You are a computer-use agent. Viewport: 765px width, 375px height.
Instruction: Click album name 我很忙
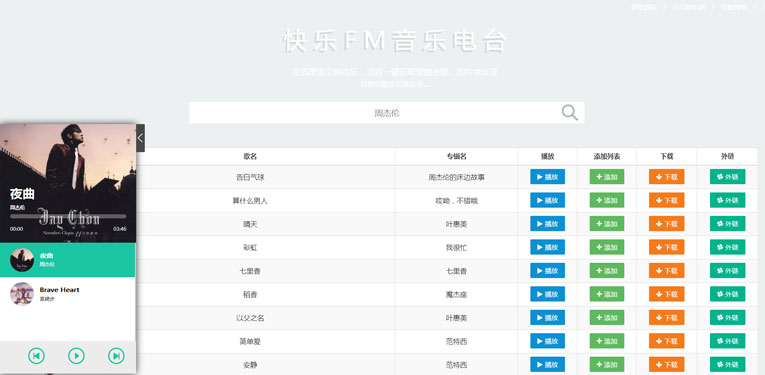point(457,248)
